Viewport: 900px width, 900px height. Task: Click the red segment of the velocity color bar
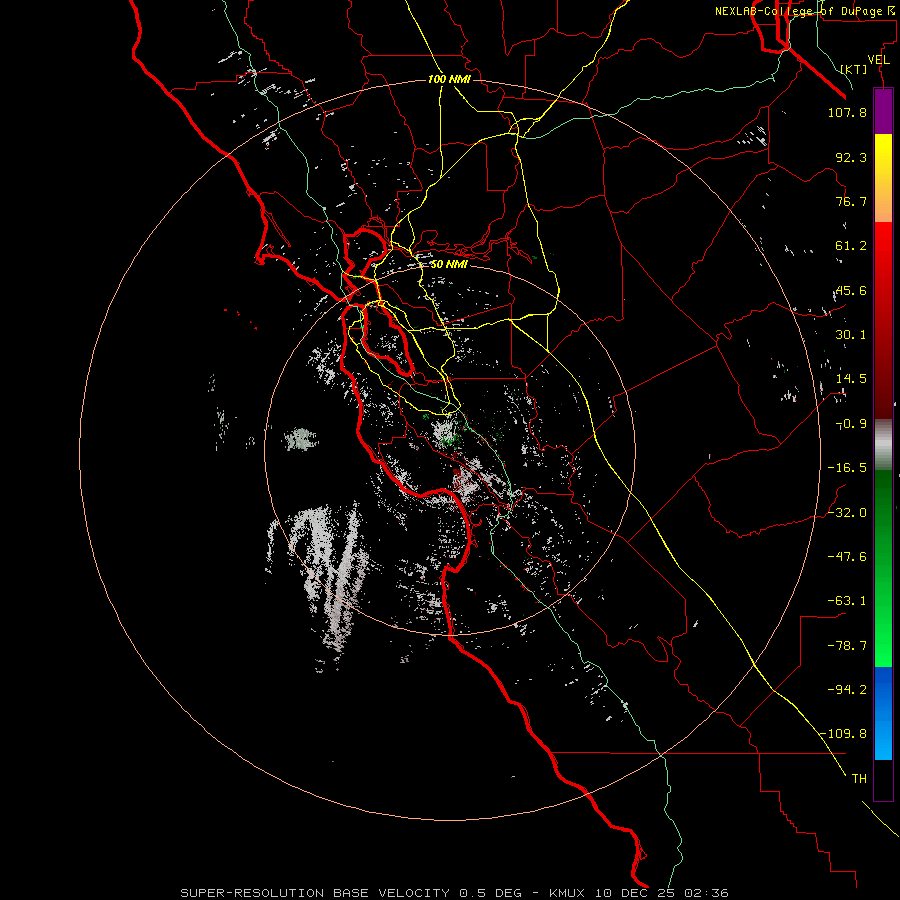pyautogui.click(x=883, y=320)
